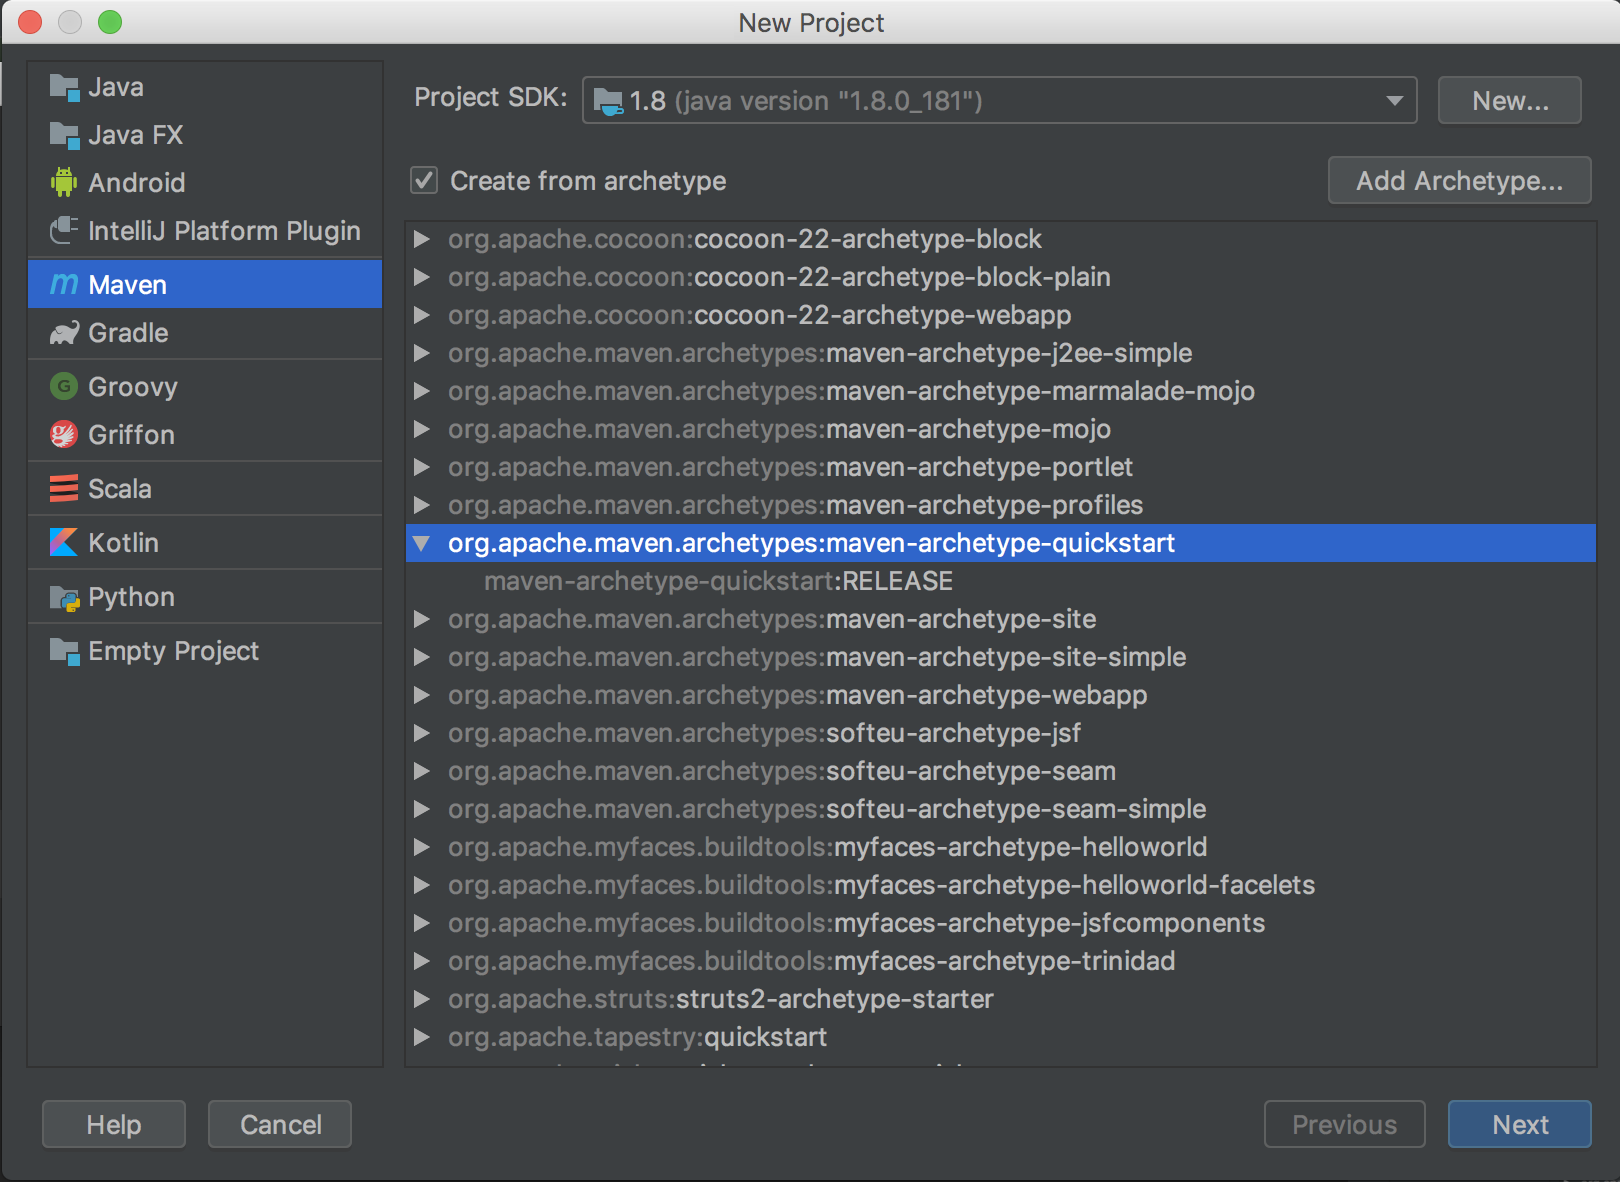This screenshot has width=1620, height=1182.
Task: Expand struts2-archetype-starter triangle
Action: click(422, 999)
